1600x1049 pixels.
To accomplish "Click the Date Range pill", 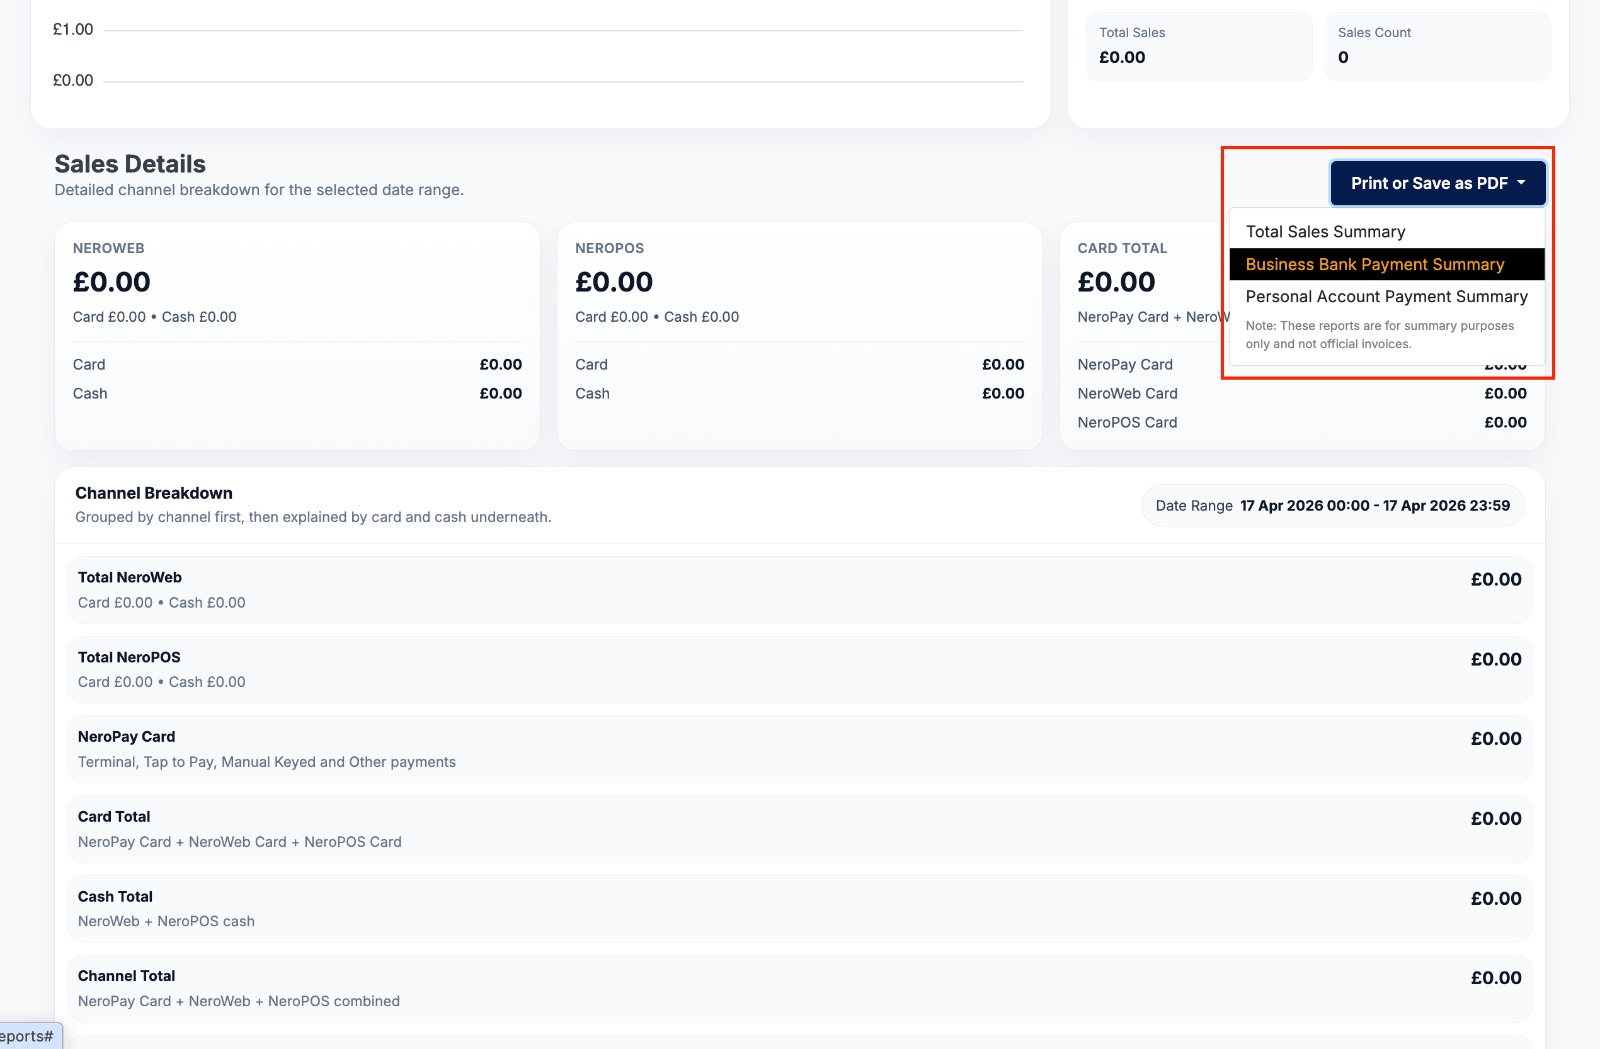I will pos(1332,506).
